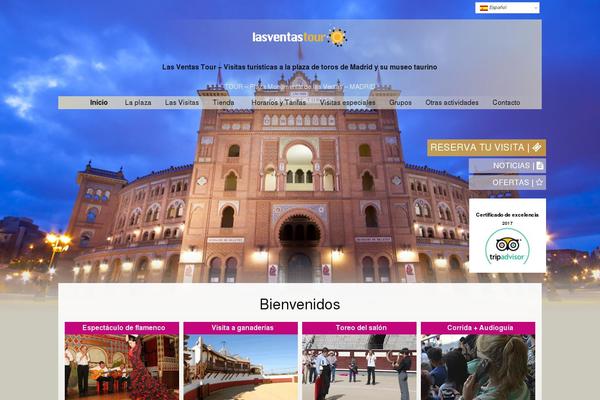Open the OFERTAS button
This screenshot has width=600, height=400.
pyautogui.click(x=507, y=183)
